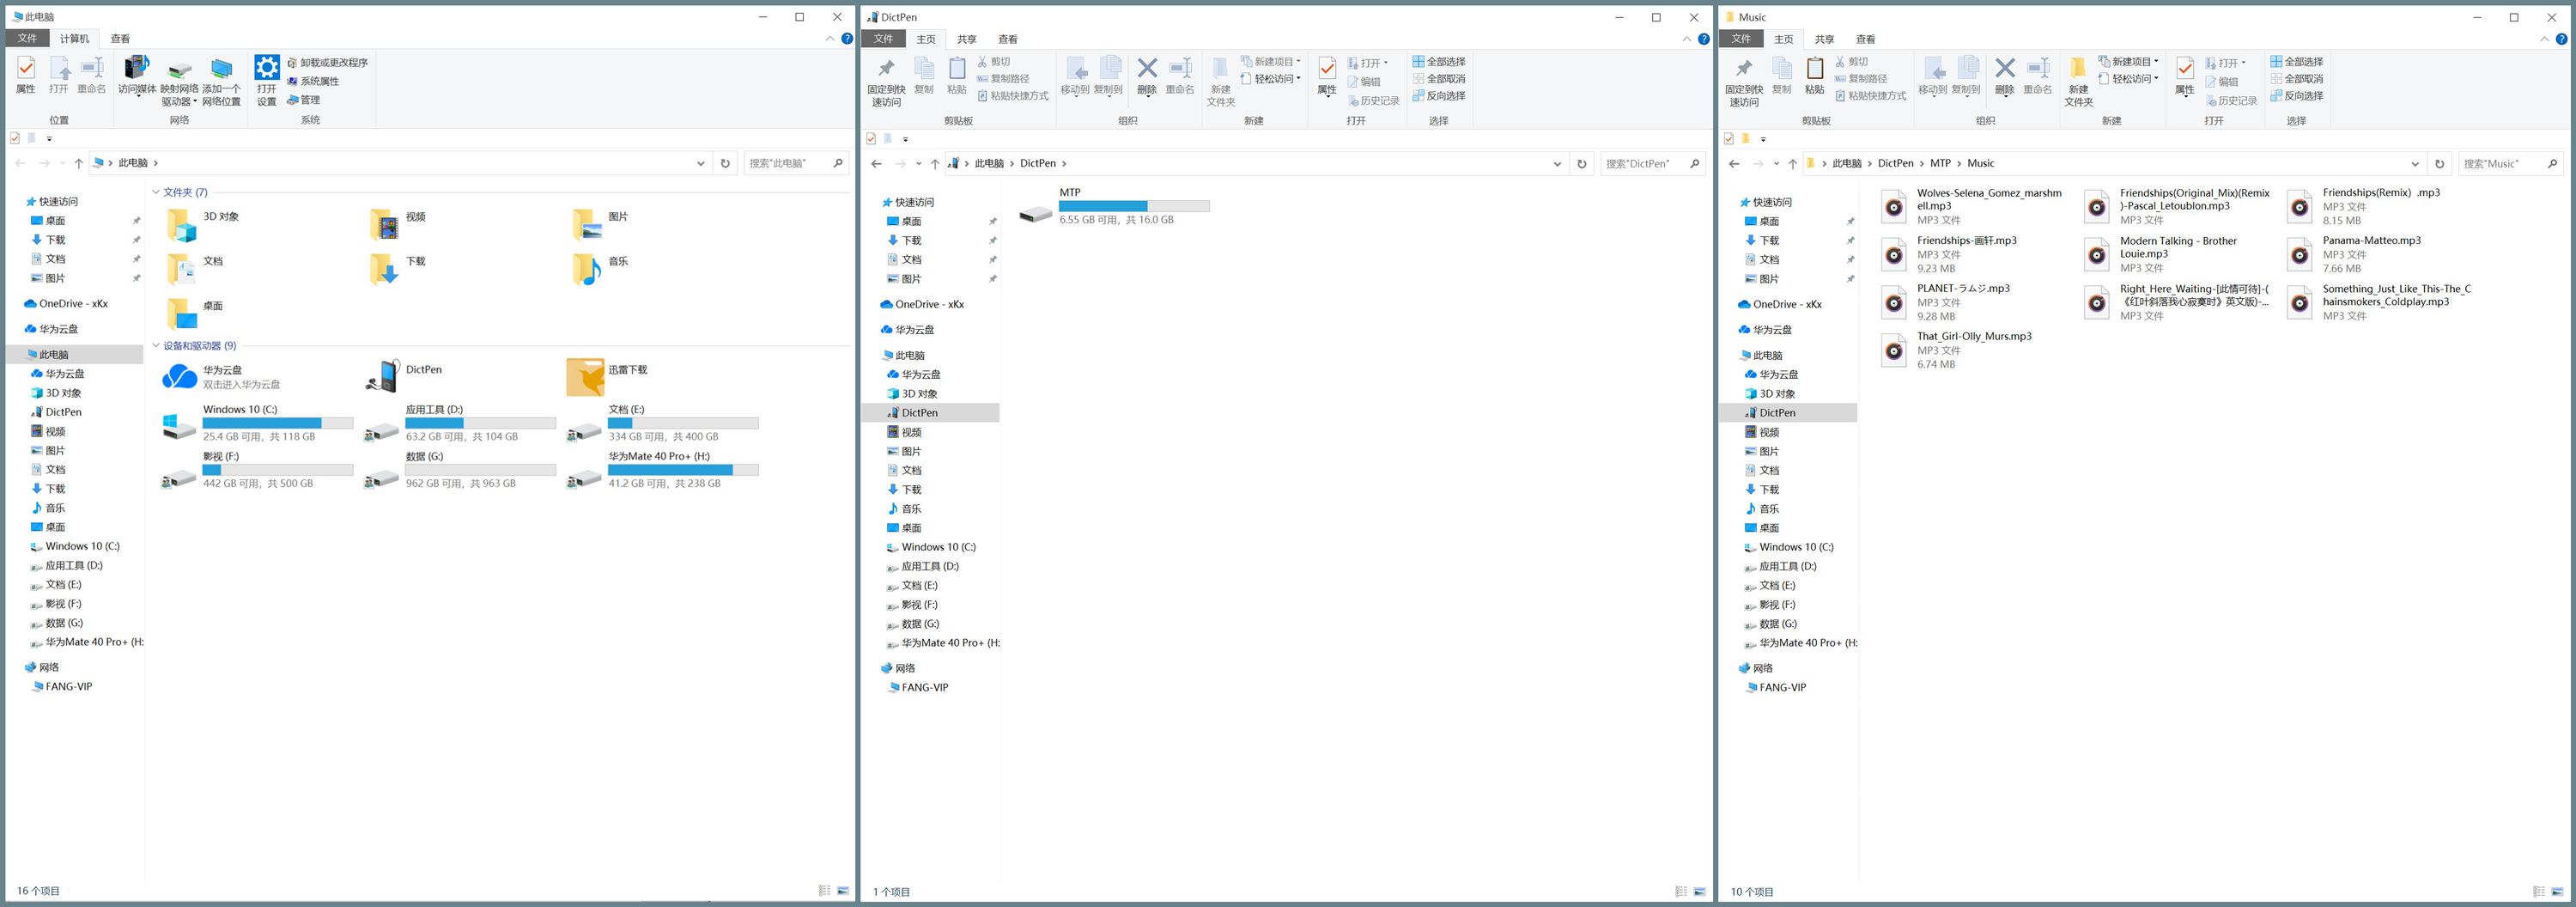Click 剪切 scissors in Music window ribbon

[x=1852, y=62]
